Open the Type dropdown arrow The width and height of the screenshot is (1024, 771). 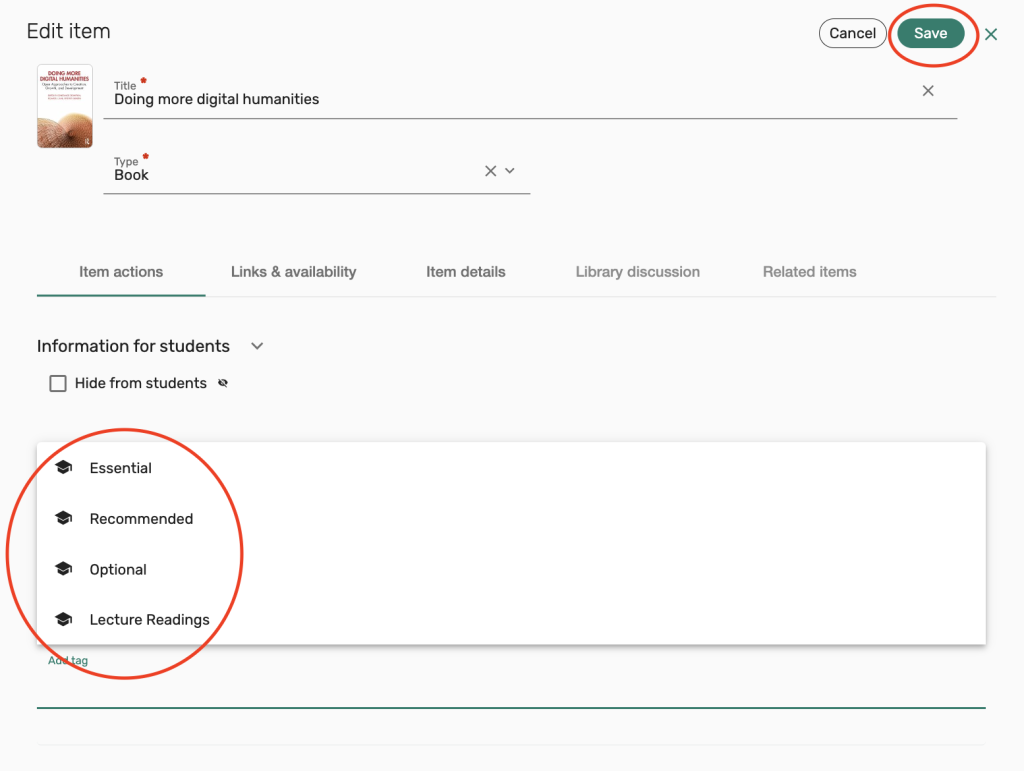pos(510,171)
